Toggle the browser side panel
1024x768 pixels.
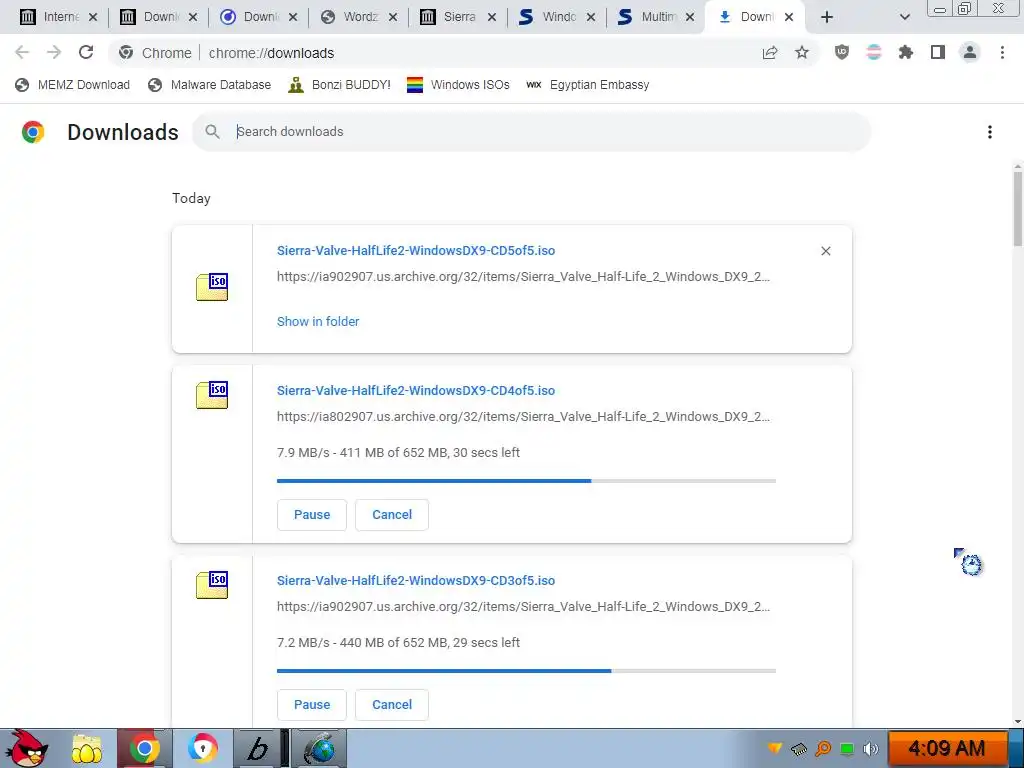coord(938,52)
